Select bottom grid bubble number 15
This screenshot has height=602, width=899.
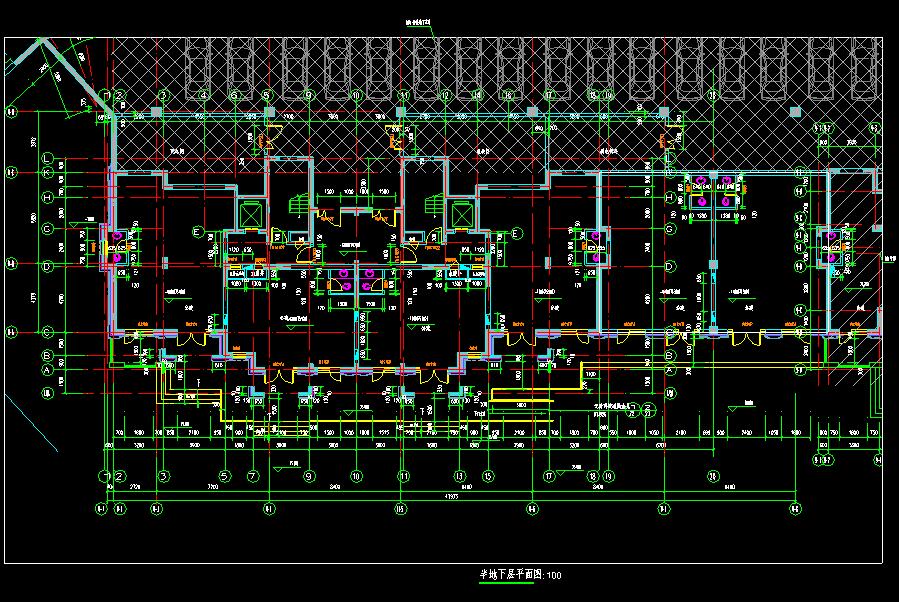click(487, 476)
